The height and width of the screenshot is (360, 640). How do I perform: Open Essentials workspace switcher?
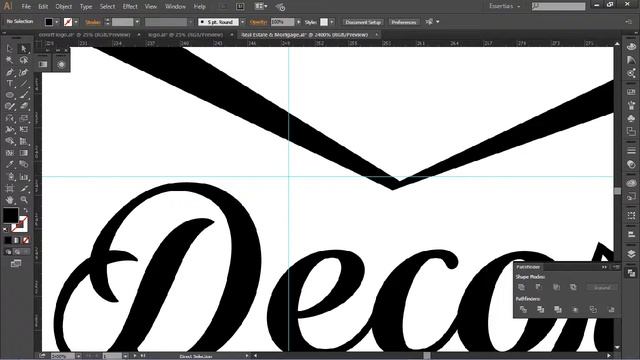coord(504,6)
